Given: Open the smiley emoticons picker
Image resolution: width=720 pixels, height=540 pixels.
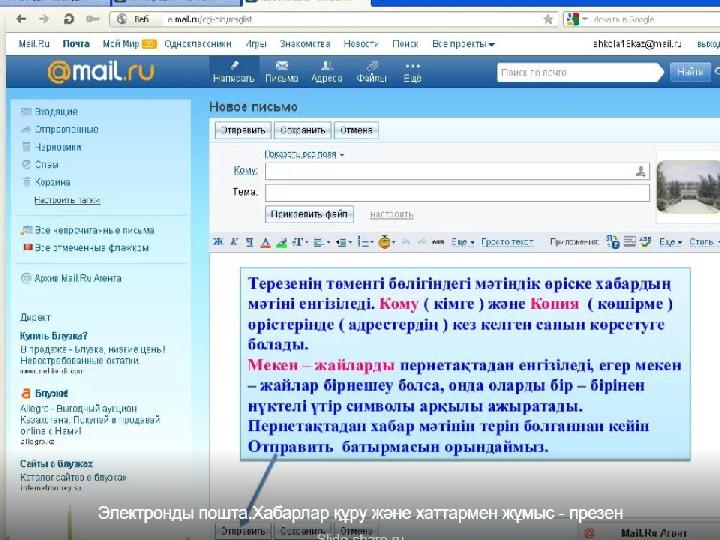Looking at the screenshot, I should (x=386, y=242).
